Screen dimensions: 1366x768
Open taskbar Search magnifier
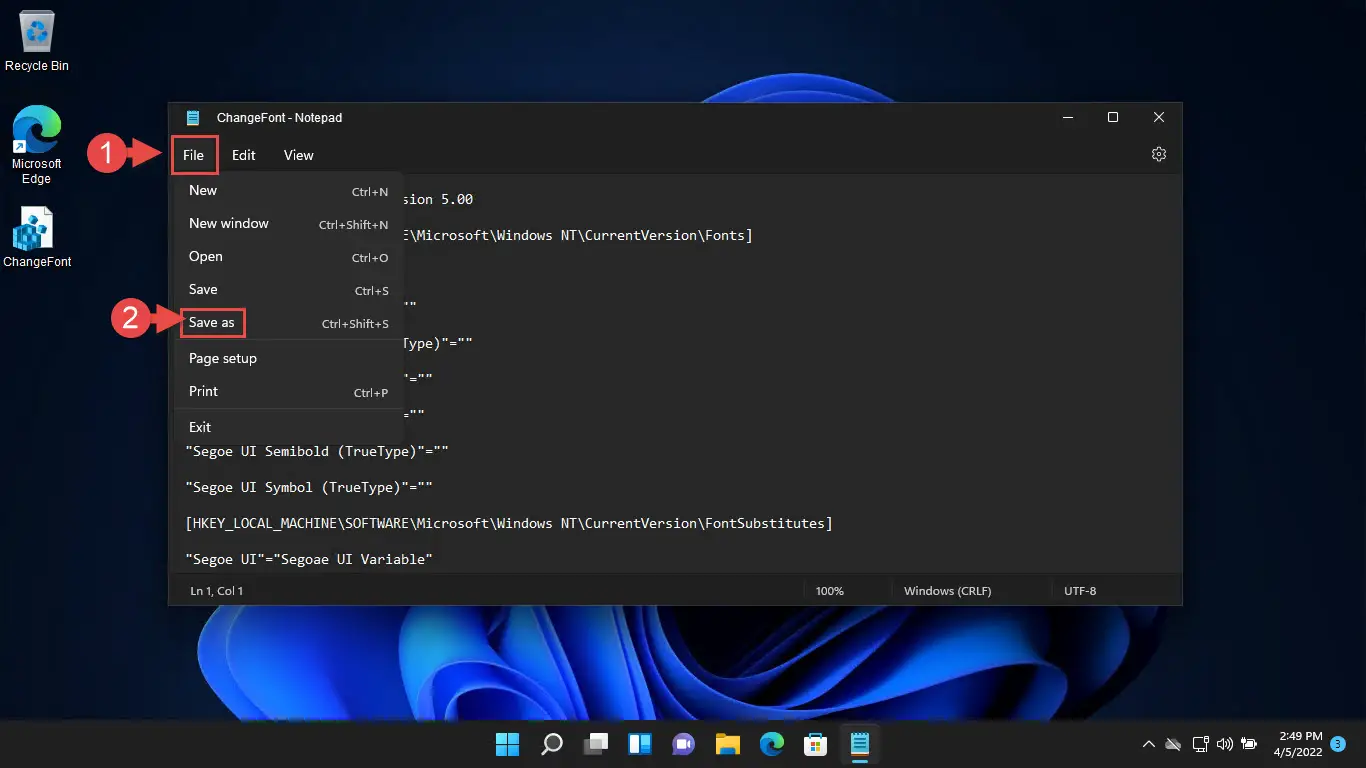coord(552,744)
